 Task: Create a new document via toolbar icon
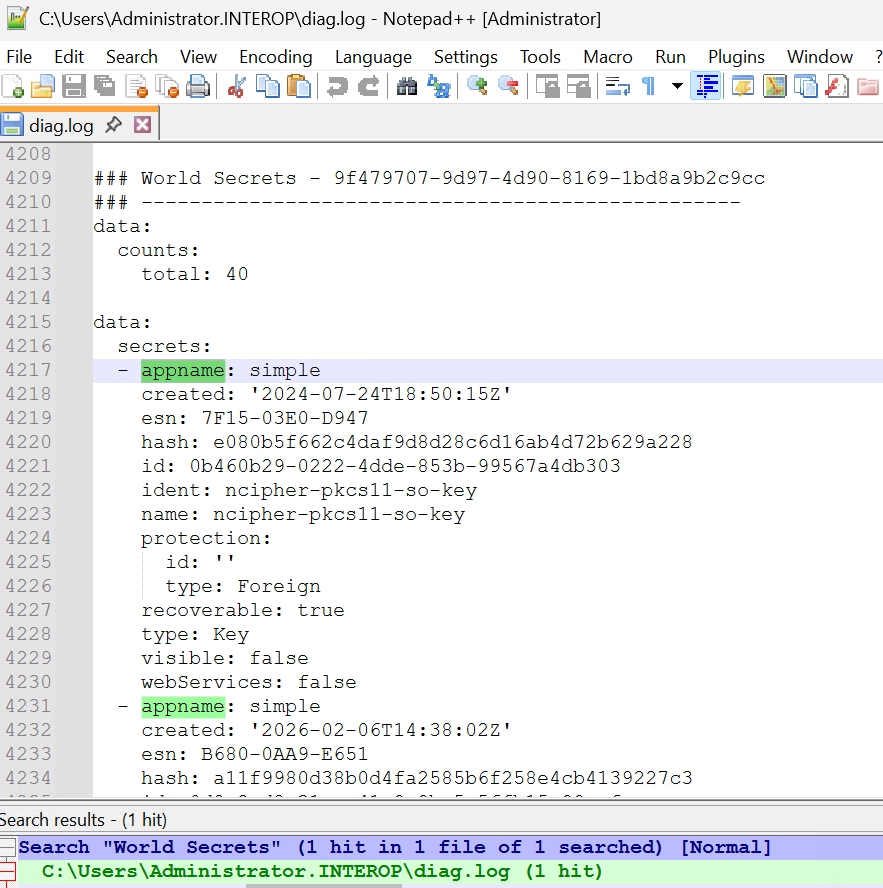coord(12,87)
